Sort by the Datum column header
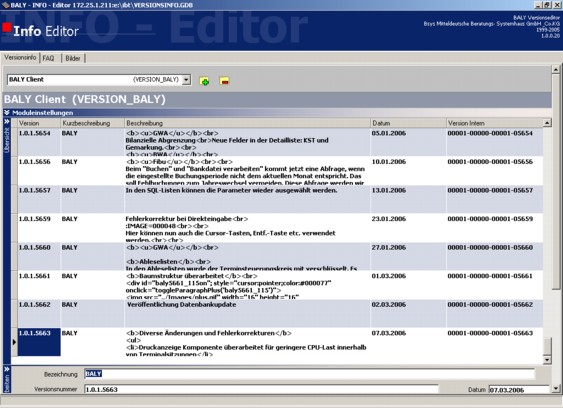 [x=408, y=123]
